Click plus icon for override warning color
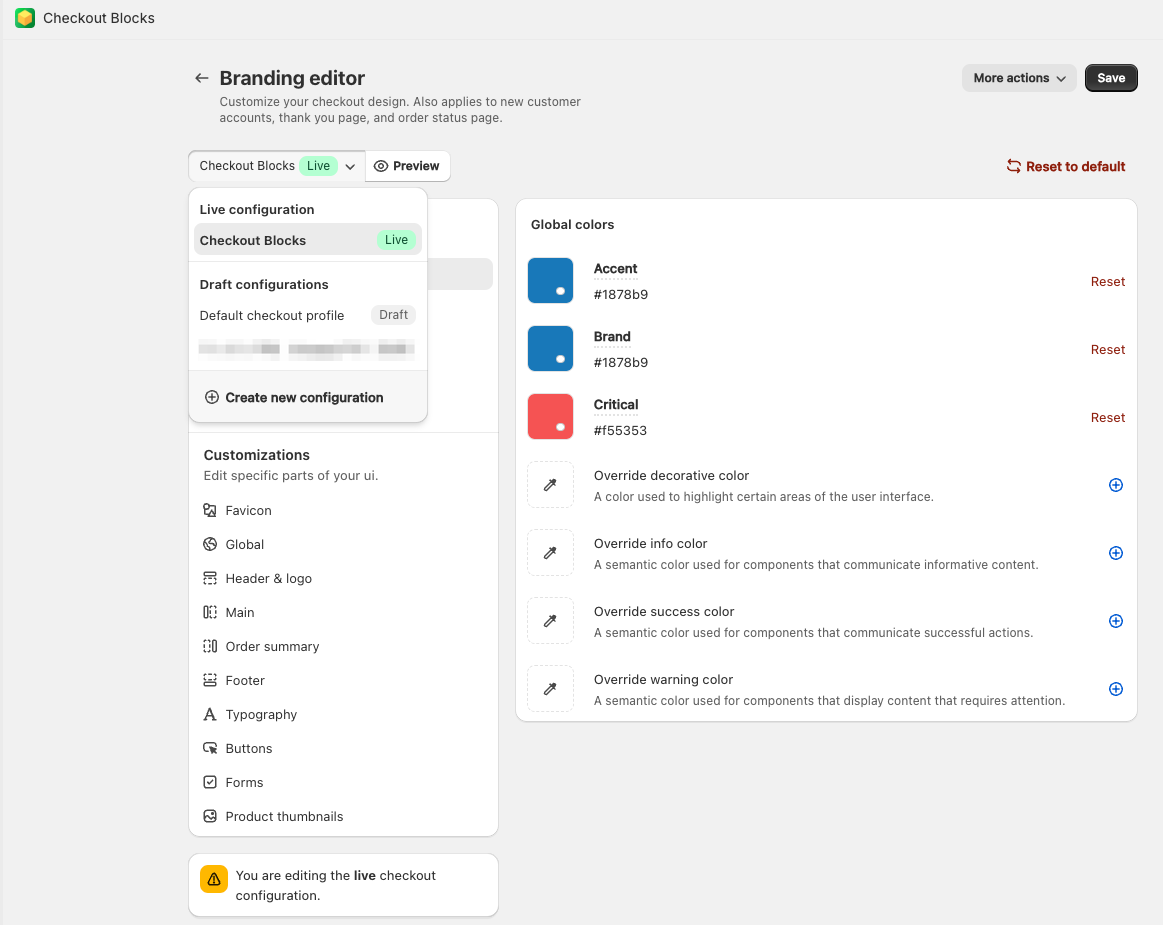The image size is (1163, 925). [1116, 689]
